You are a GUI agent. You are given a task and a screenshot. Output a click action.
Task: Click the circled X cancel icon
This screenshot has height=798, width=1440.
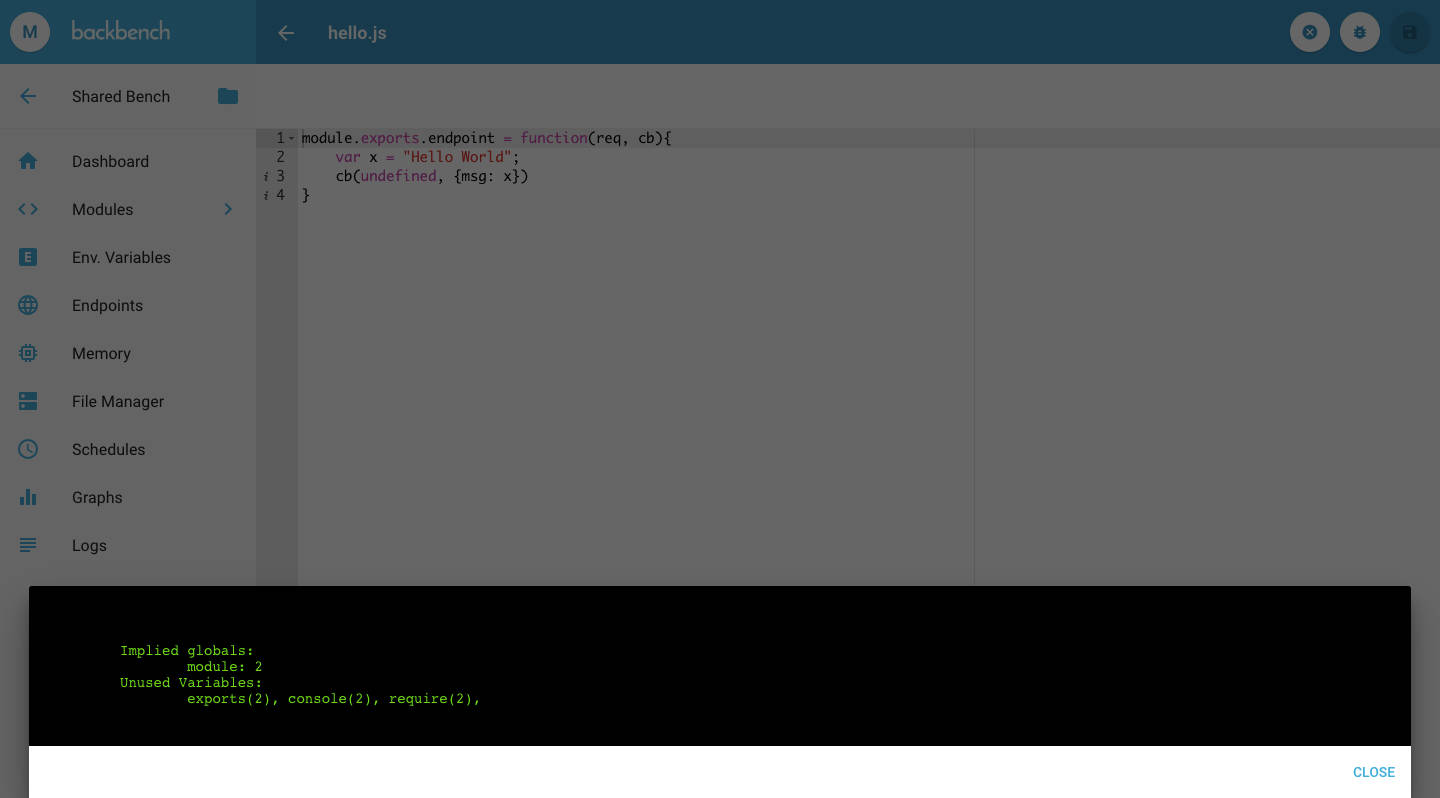1309,32
